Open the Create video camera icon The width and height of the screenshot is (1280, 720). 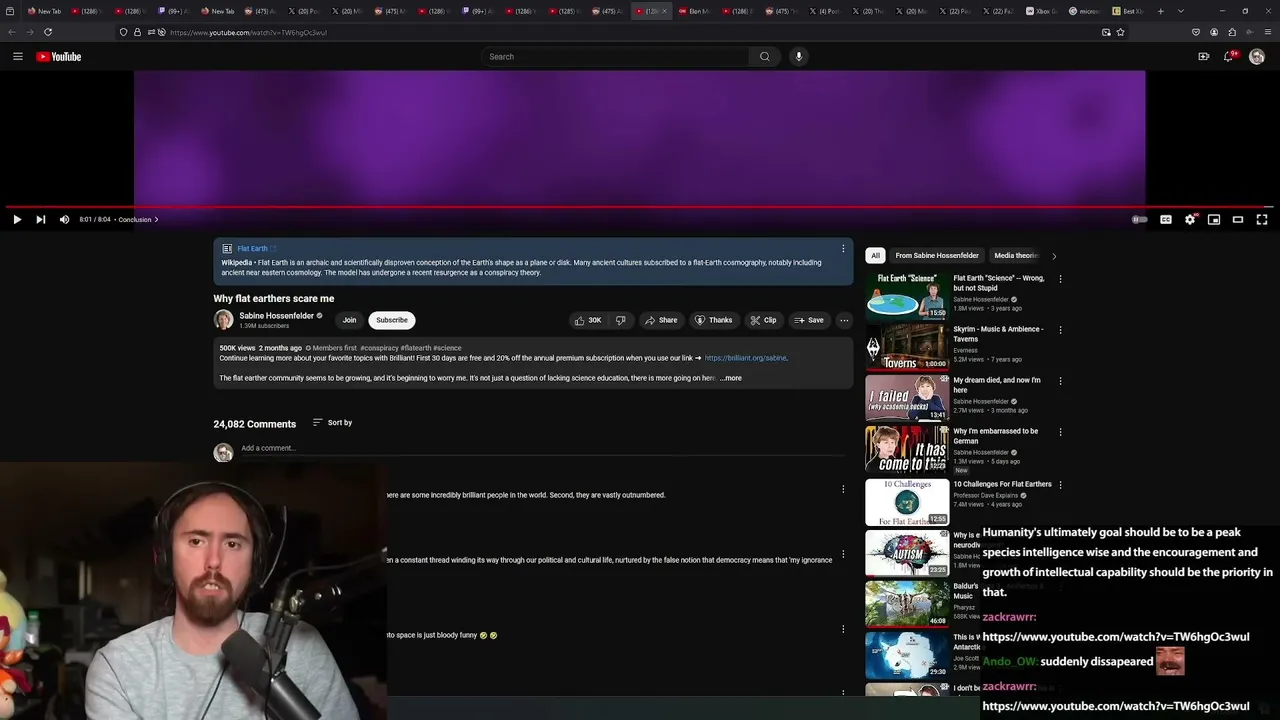click(1203, 57)
